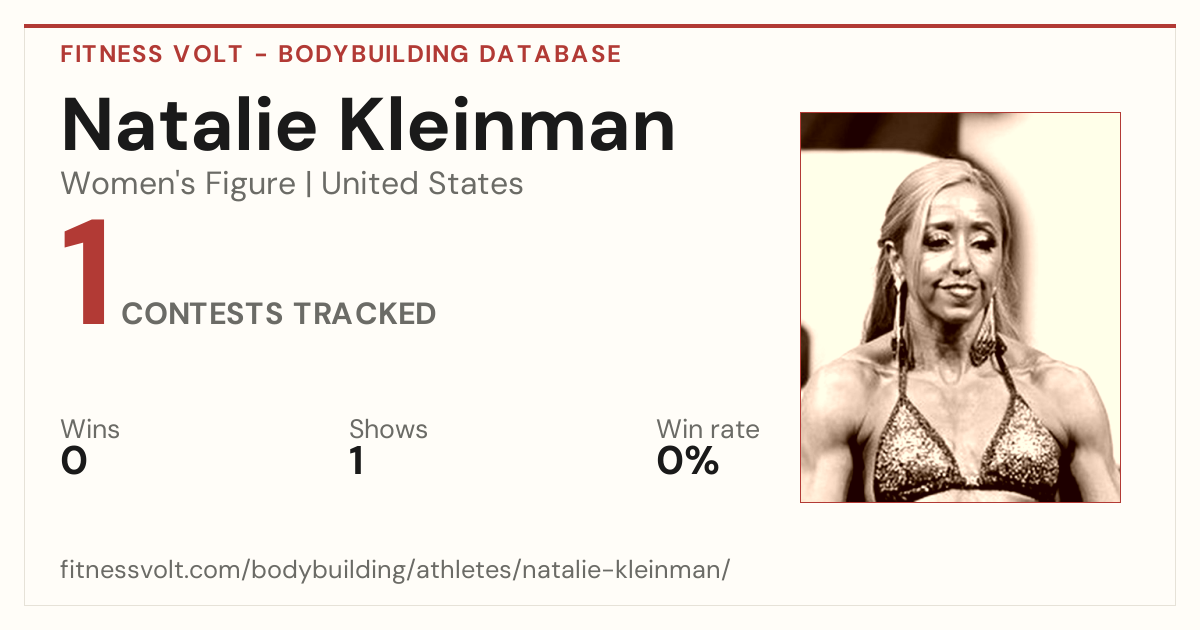The image size is (1200, 630).
Task: Click the vertical bar separator before United States
Action: 308,184
